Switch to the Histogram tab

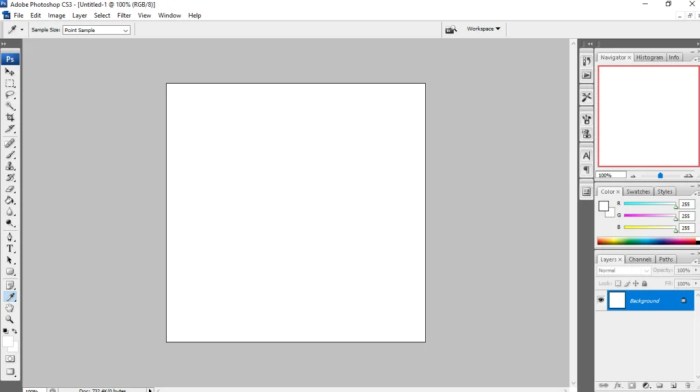coord(650,58)
